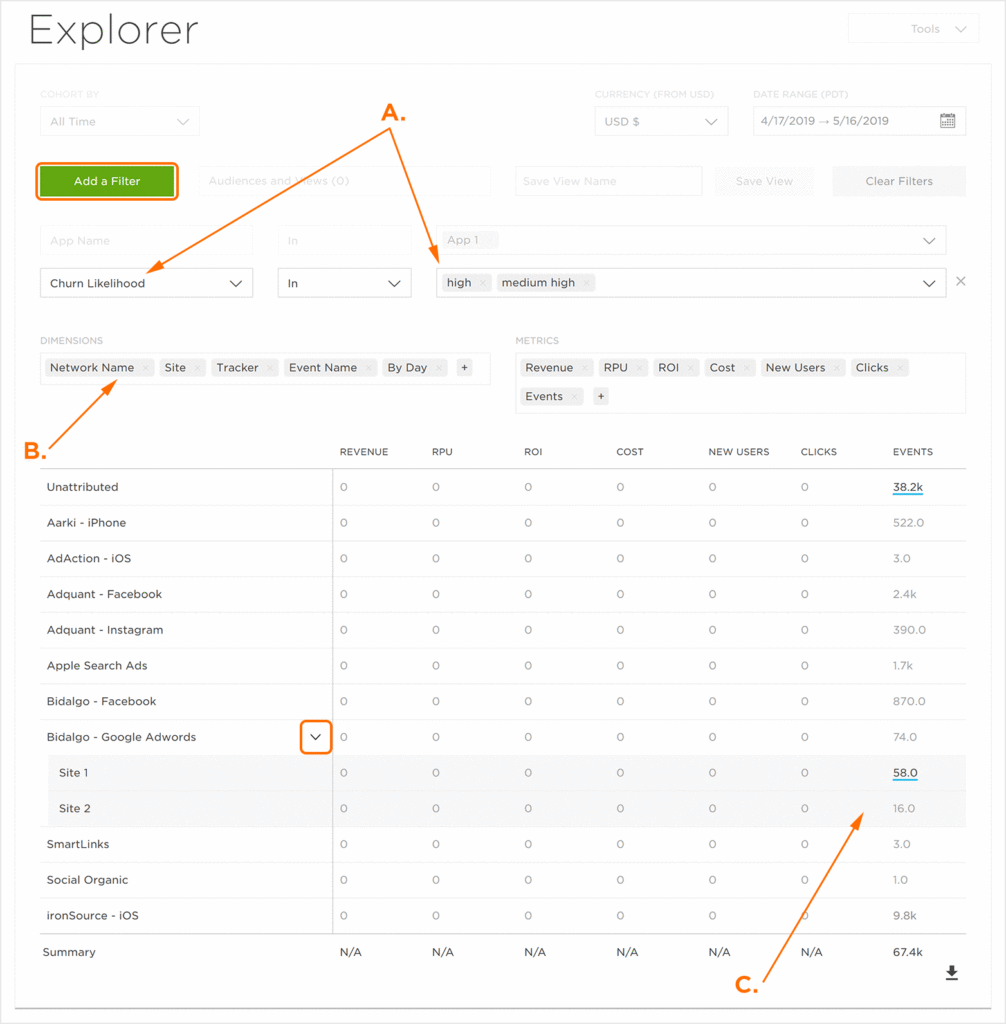Screen dimensions: 1006x1024
Task: Click the date range field 4/17/2019 → 5/16/2019
Action: pyautogui.click(x=859, y=121)
